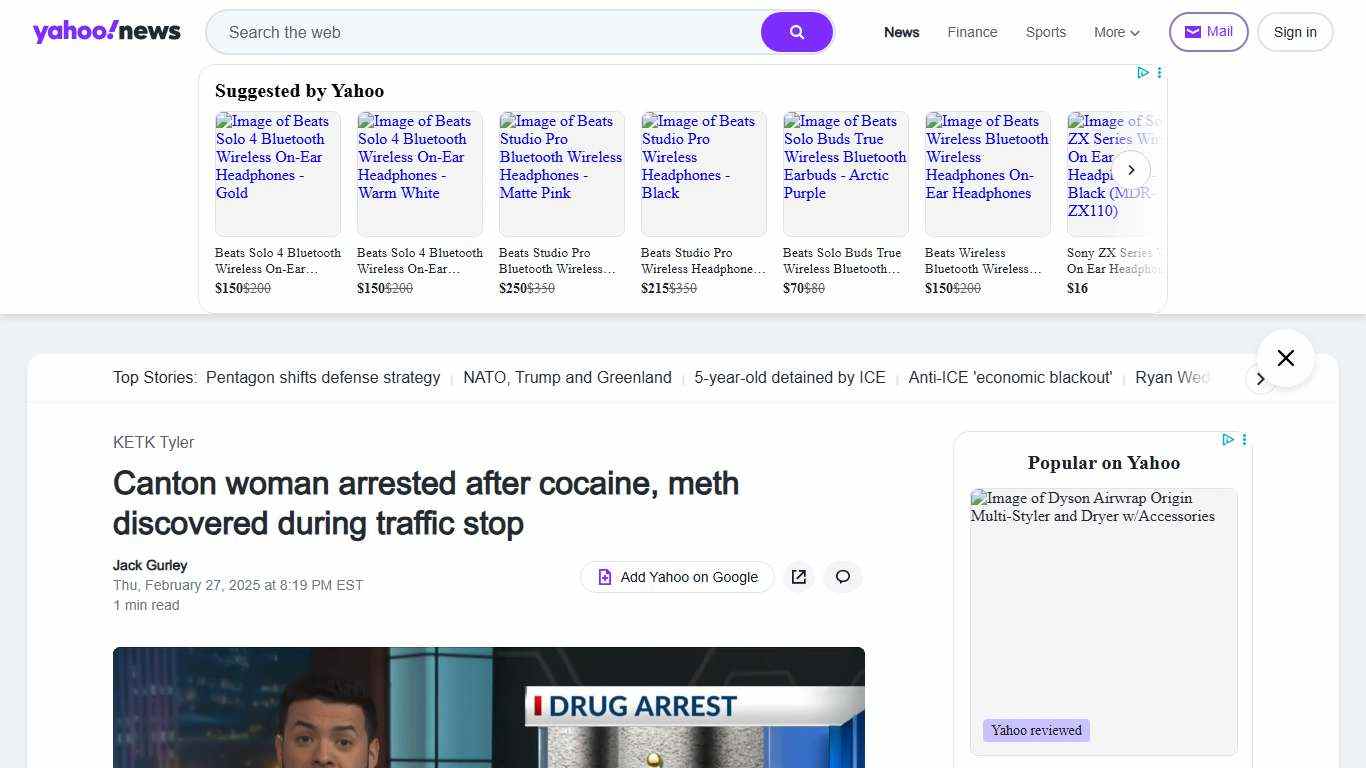Screen dimensions: 1366x768
Task: Dismiss the Top Stories banner with the X
Action: pos(1285,358)
